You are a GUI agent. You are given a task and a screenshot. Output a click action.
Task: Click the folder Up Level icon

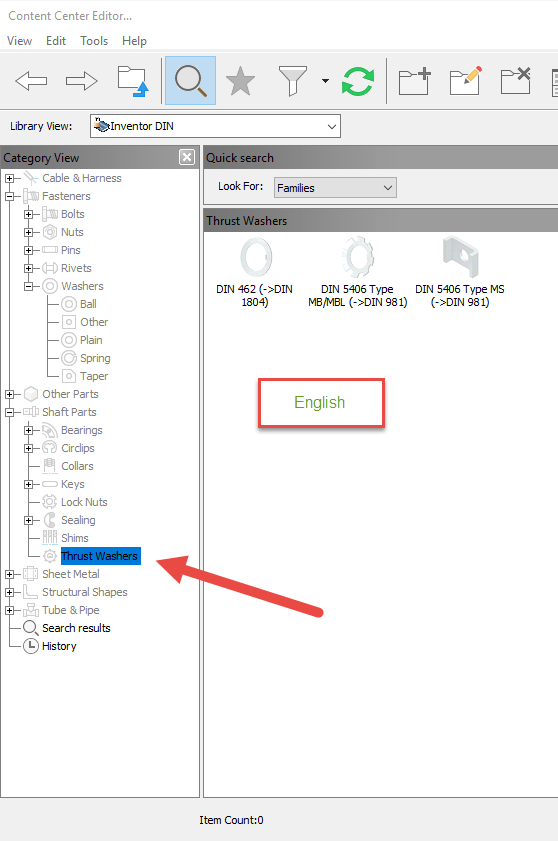[x=133, y=81]
